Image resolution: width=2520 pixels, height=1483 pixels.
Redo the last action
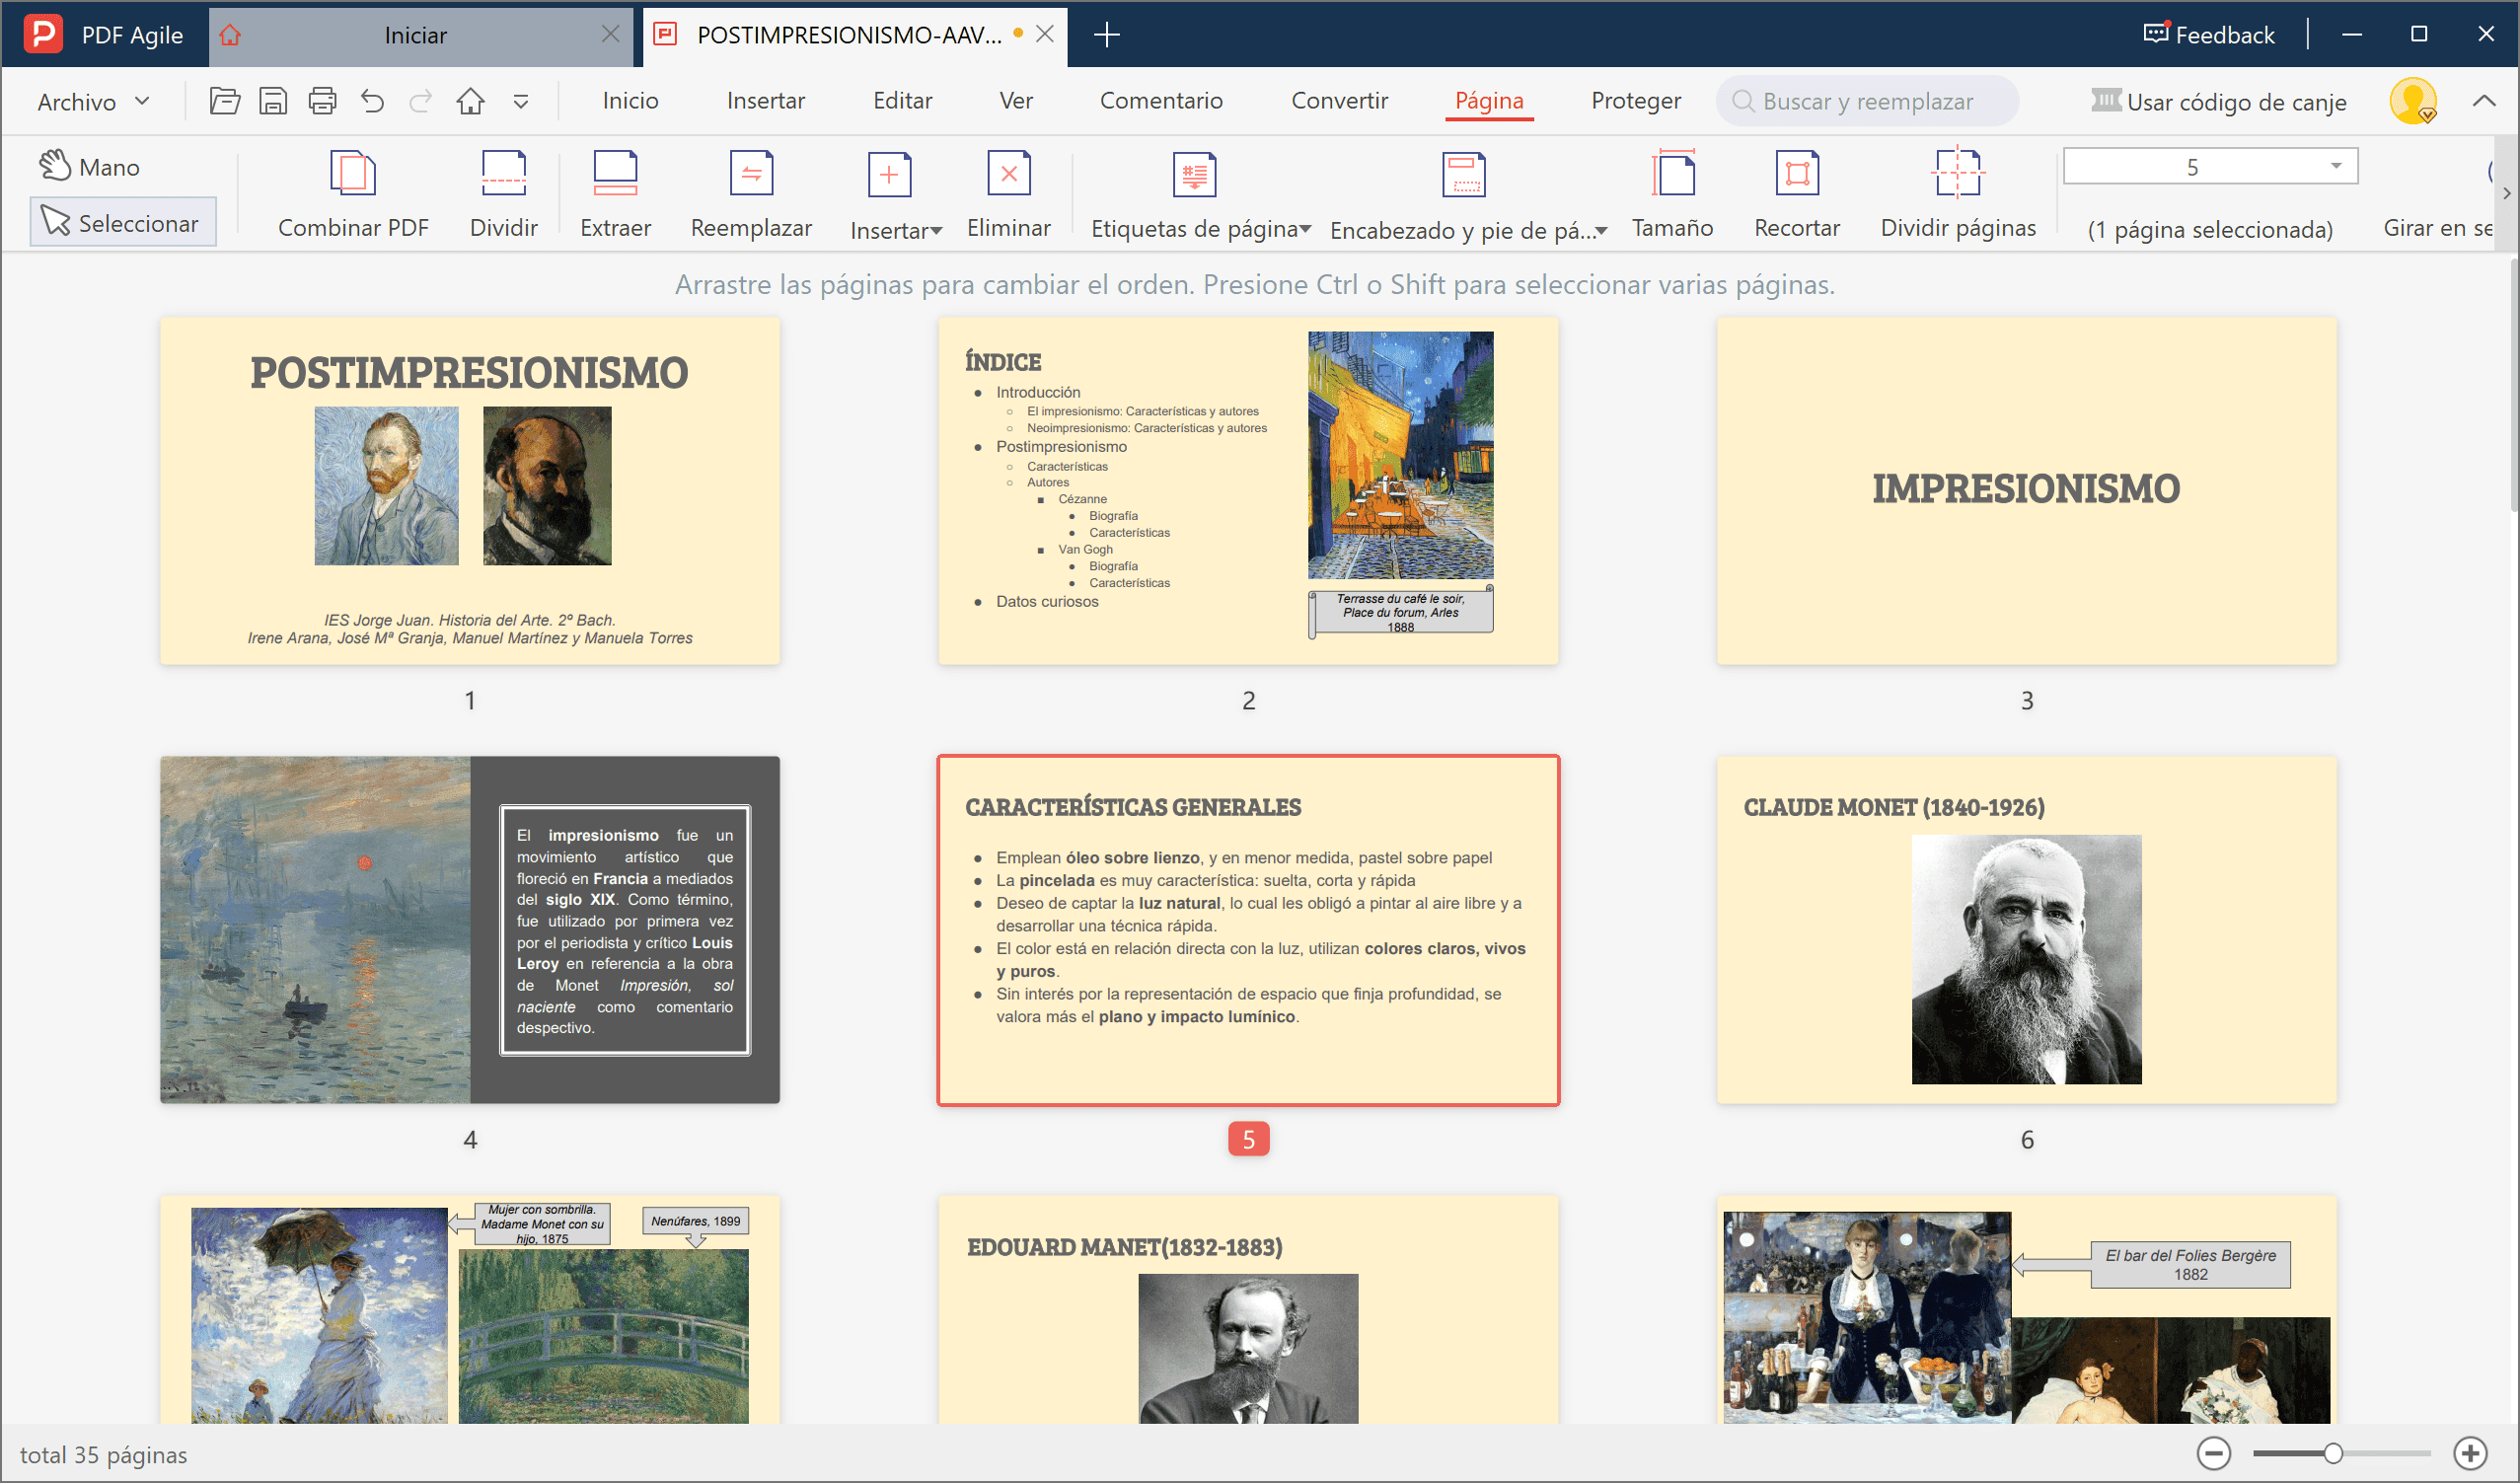tap(421, 101)
